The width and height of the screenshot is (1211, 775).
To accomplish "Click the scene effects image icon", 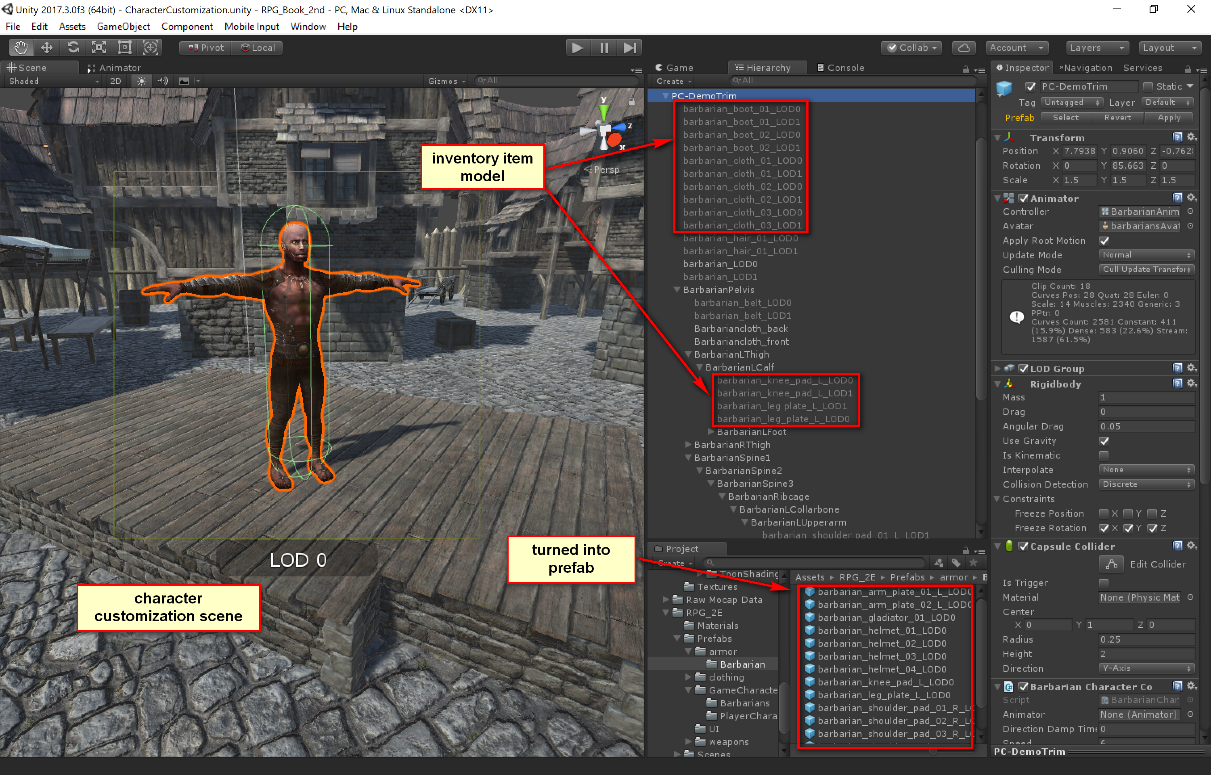I will click(183, 81).
